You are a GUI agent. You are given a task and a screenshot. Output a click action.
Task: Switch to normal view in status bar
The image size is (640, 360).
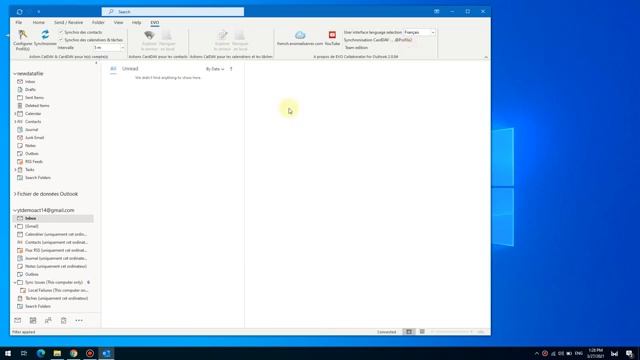pos(409,332)
